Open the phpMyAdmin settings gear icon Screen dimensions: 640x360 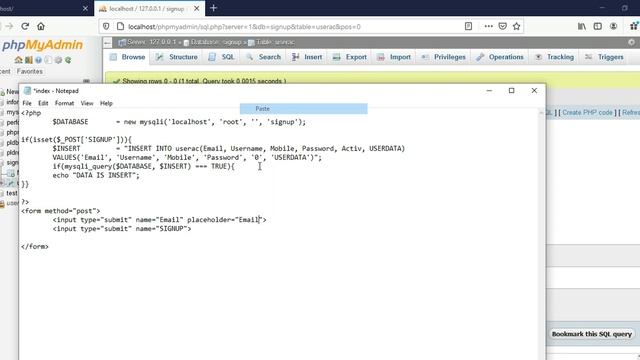click(x=58, y=60)
